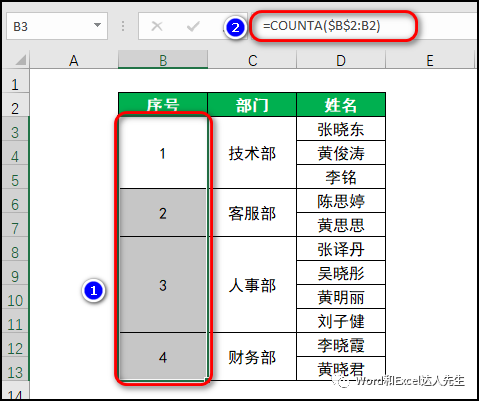The width and height of the screenshot is (479, 401).
Task: Select row 8 header
Action: pos(15,249)
